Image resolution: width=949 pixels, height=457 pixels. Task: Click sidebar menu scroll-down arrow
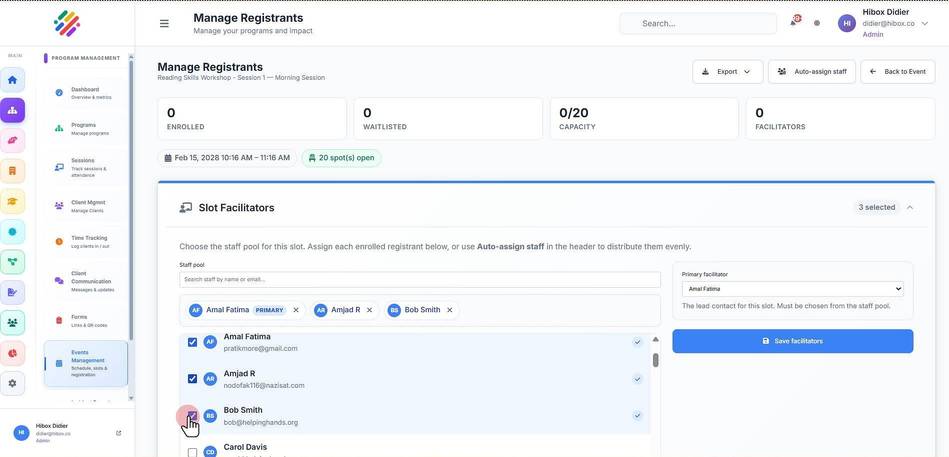click(x=132, y=398)
